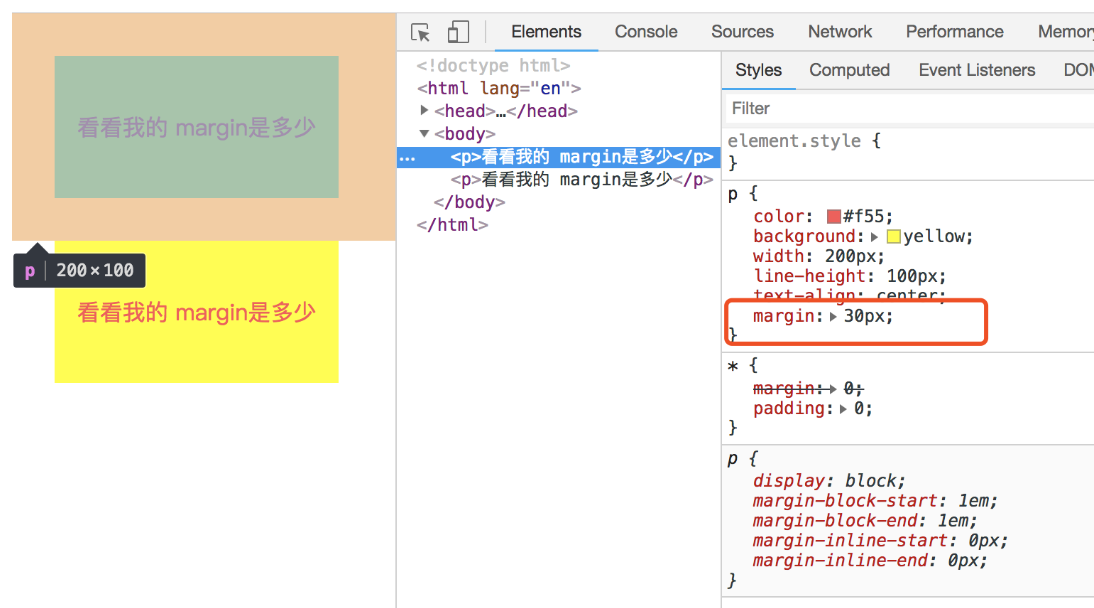Click the doctype html line
The width and height of the screenshot is (1094, 608).
pyautogui.click(x=493, y=66)
